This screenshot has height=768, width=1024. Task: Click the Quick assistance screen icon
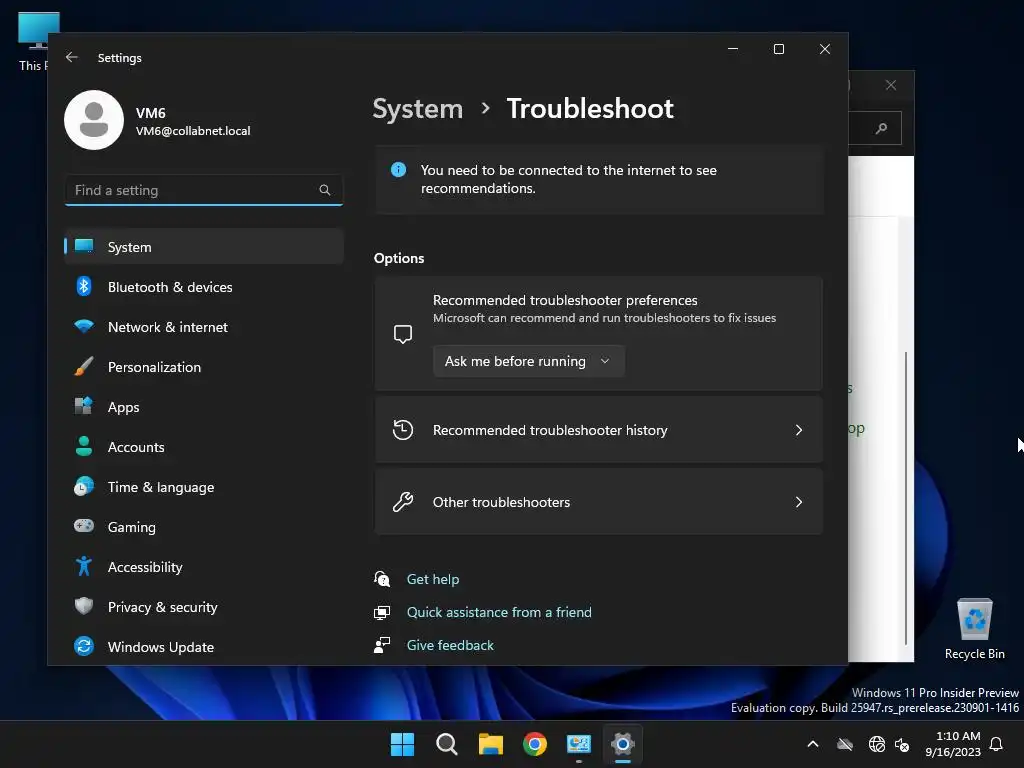382,612
